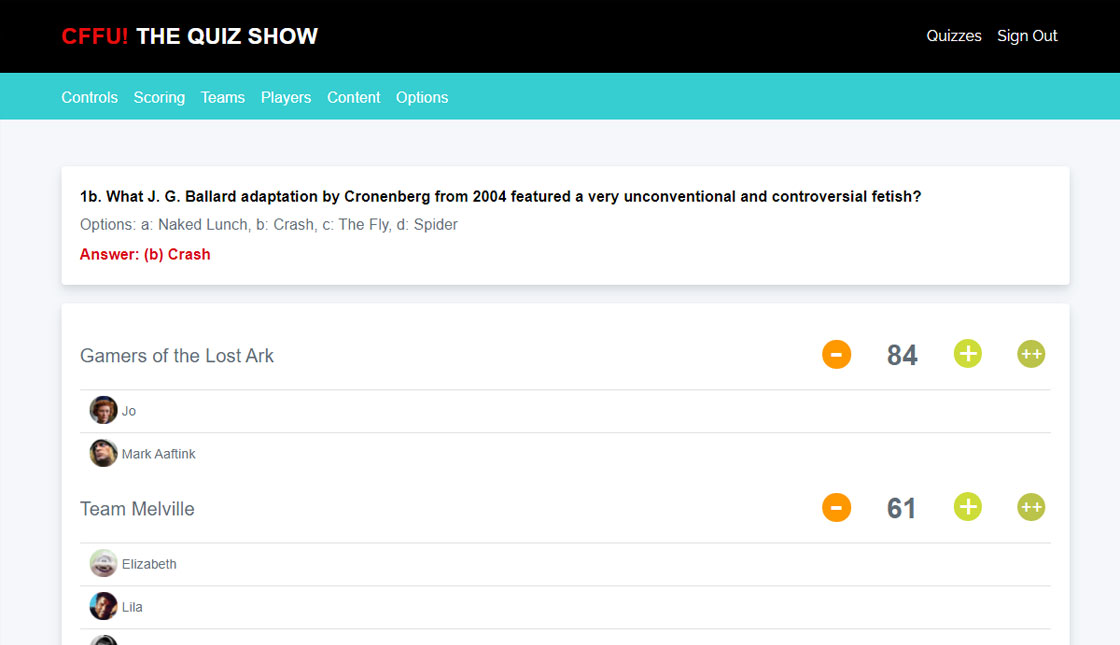The image size is (1120, 645).
Task: Open the Controls menu item
Action: coord(89,97)
